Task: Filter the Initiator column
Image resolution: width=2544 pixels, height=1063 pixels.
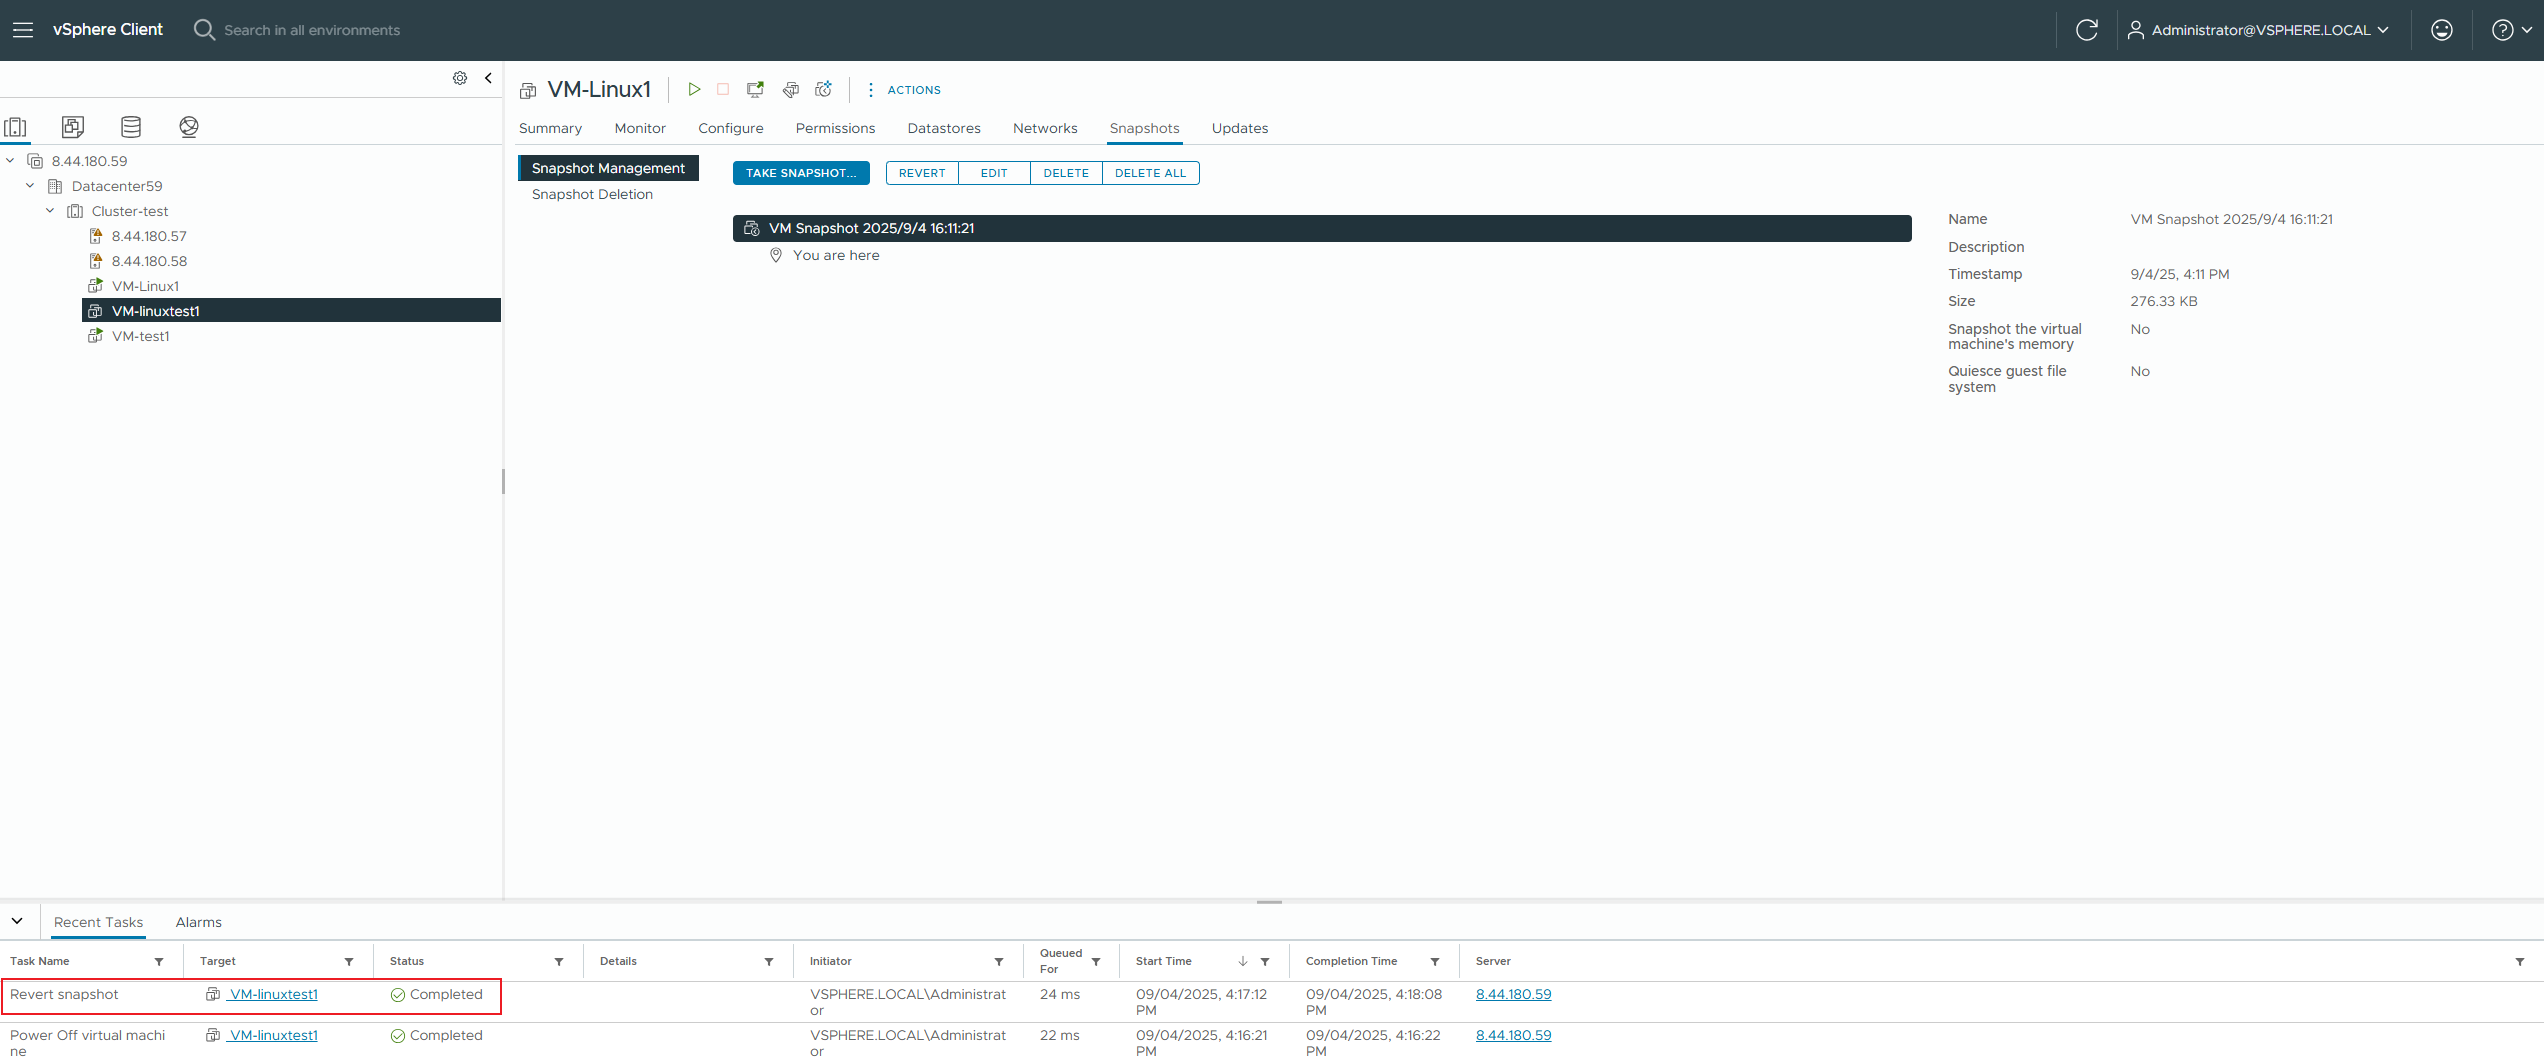Action: point(999,962)
